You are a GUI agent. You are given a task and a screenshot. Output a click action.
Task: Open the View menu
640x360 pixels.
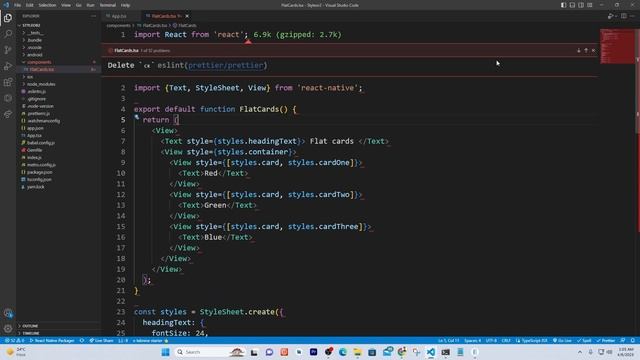click(x=66, y=5)
